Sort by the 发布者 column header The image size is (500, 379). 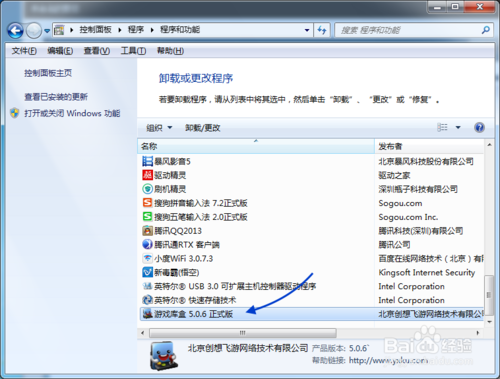(x=429, y=146)
